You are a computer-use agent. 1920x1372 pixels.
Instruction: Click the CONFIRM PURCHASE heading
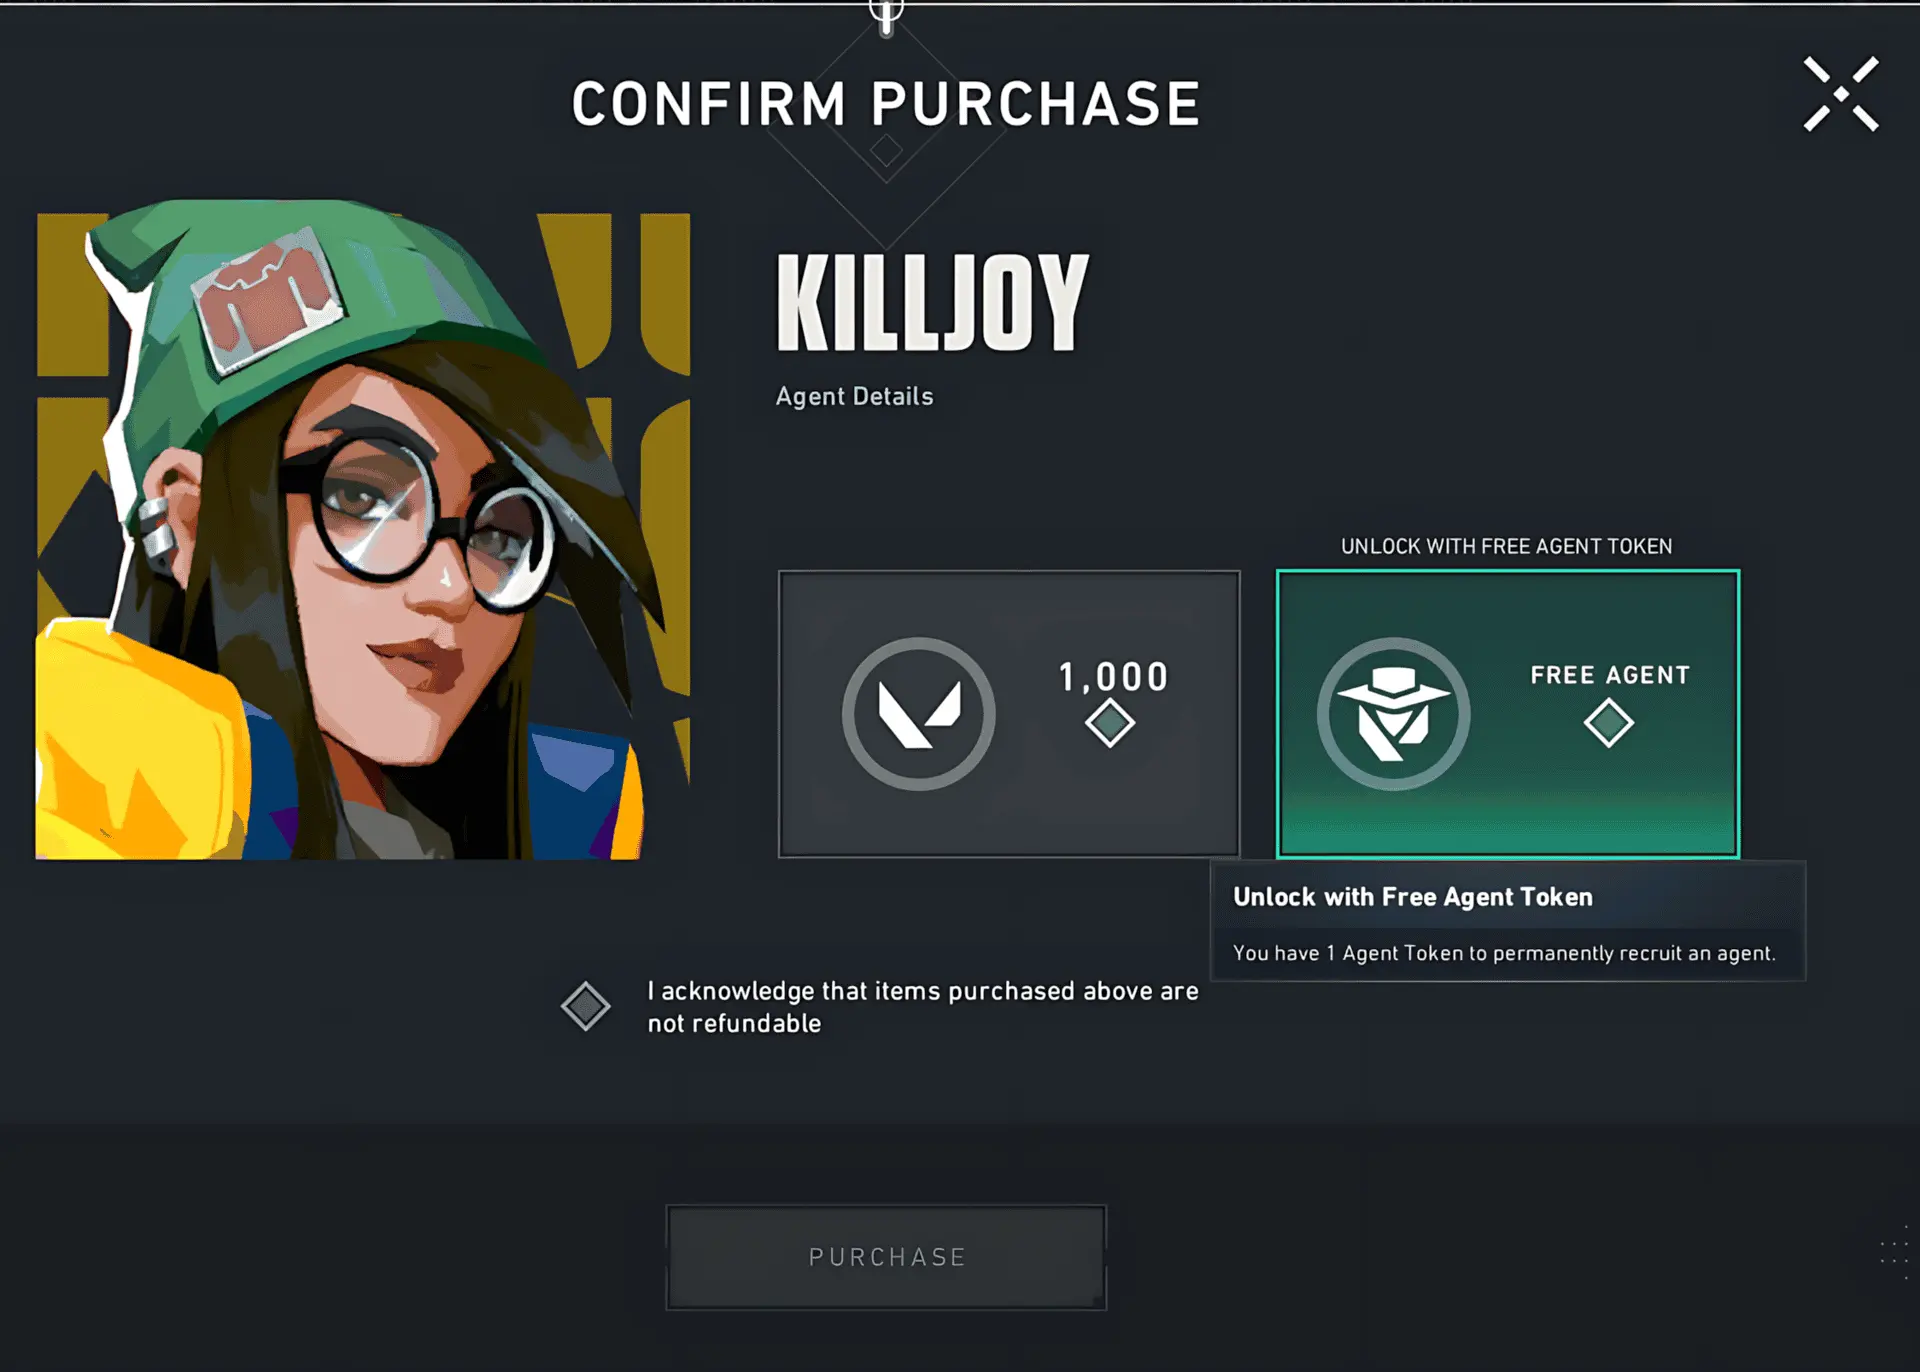tap(886, 104)
